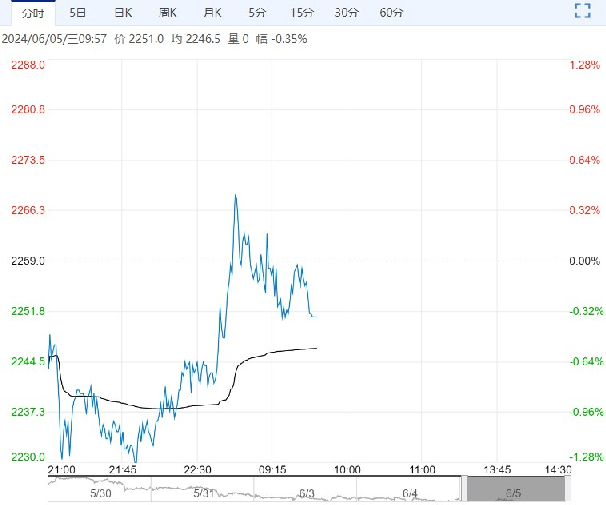Click the 6/3 date on the timeline navigator
This screenshot has height=505, width=606.
pyautogui.click(x=307, y=493)
